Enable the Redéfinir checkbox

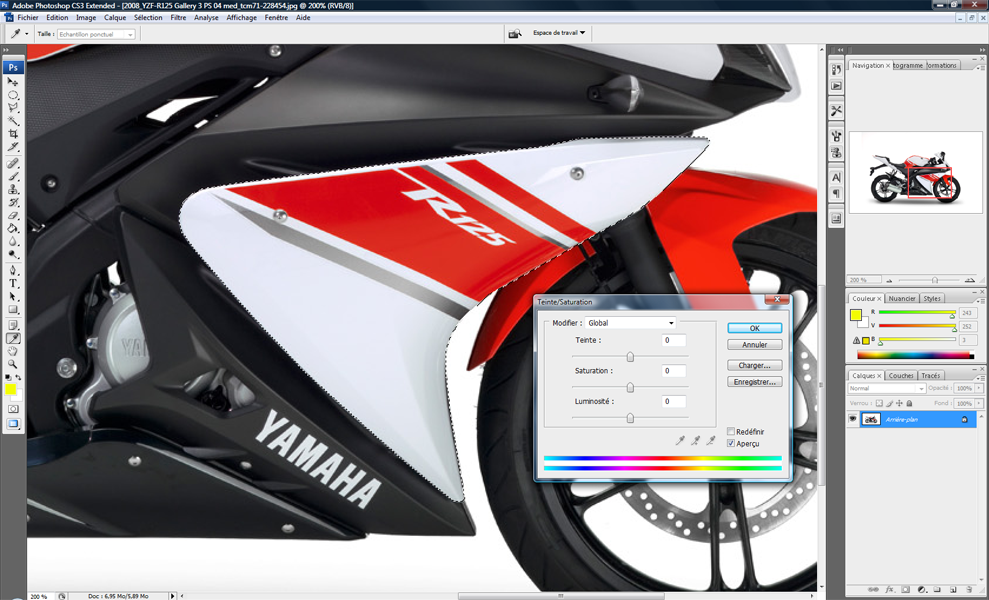coord(730,432)
